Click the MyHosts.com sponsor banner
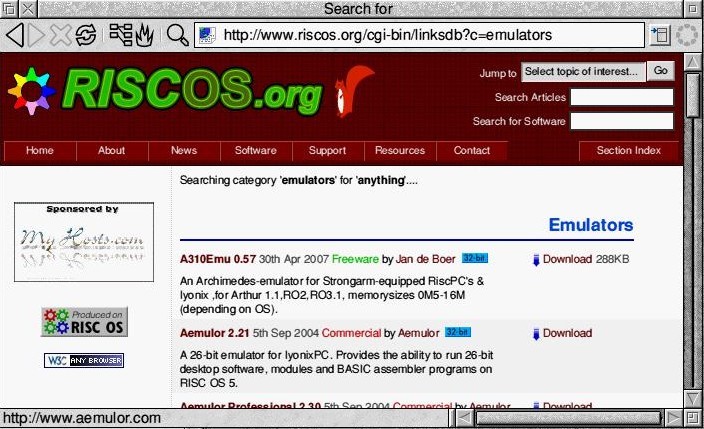 [84, 242]
